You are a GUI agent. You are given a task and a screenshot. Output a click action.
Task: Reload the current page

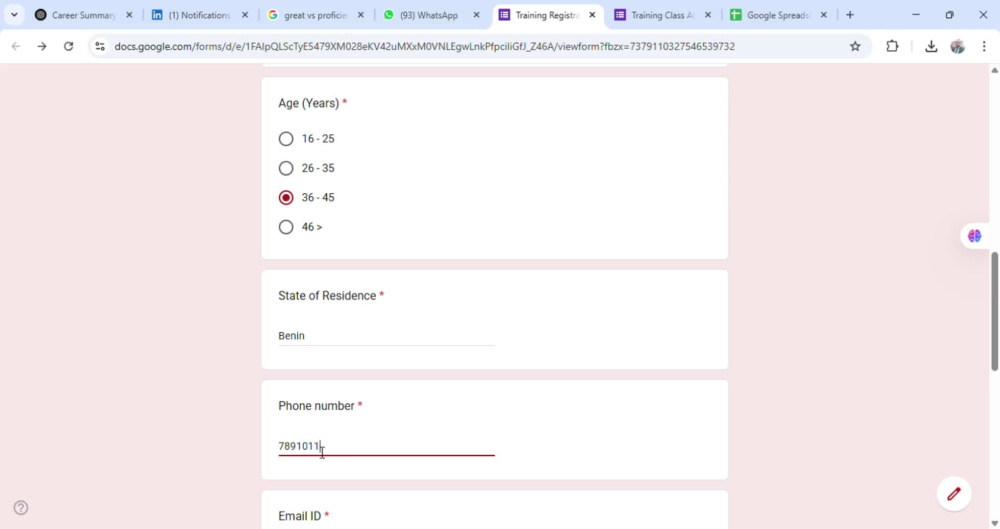68,46
